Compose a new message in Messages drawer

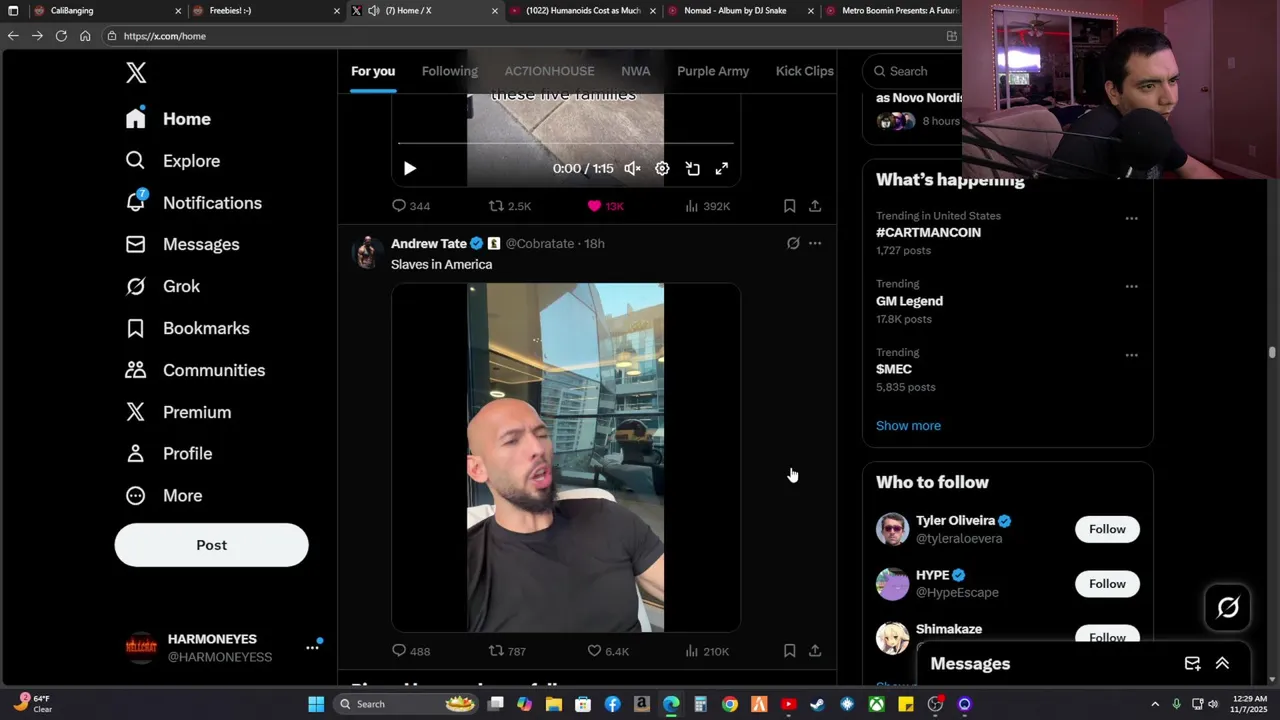click(x=1192, y=664)
